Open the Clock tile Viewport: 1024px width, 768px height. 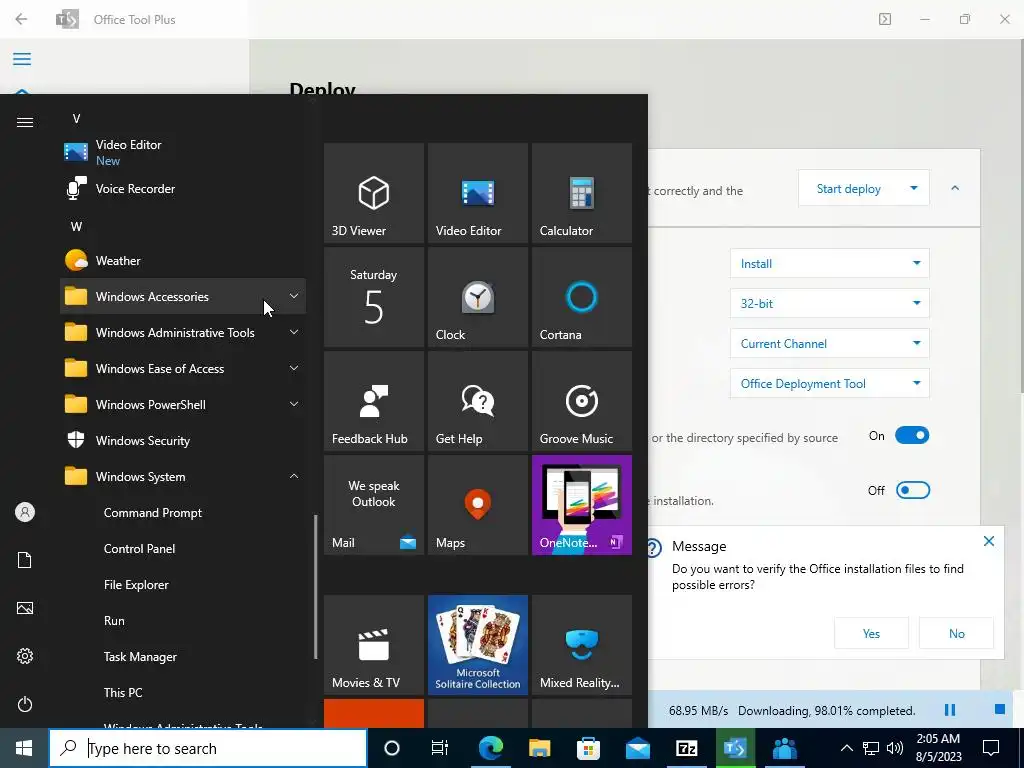[477, 296]
